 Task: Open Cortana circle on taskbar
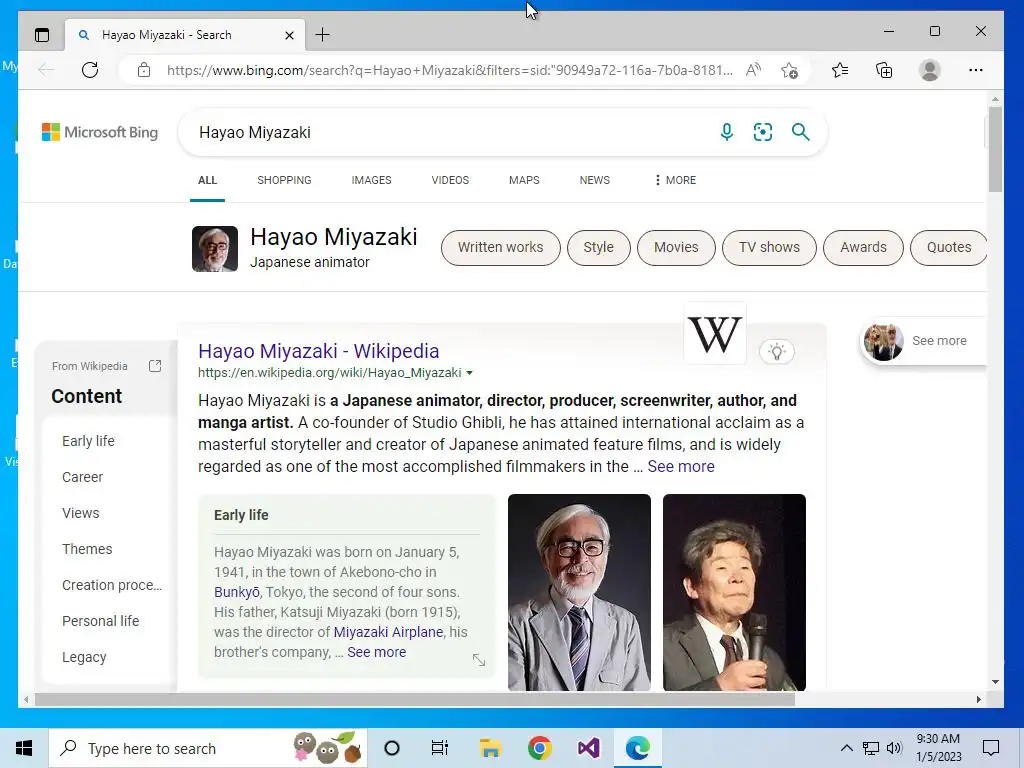tap(392, 748)
